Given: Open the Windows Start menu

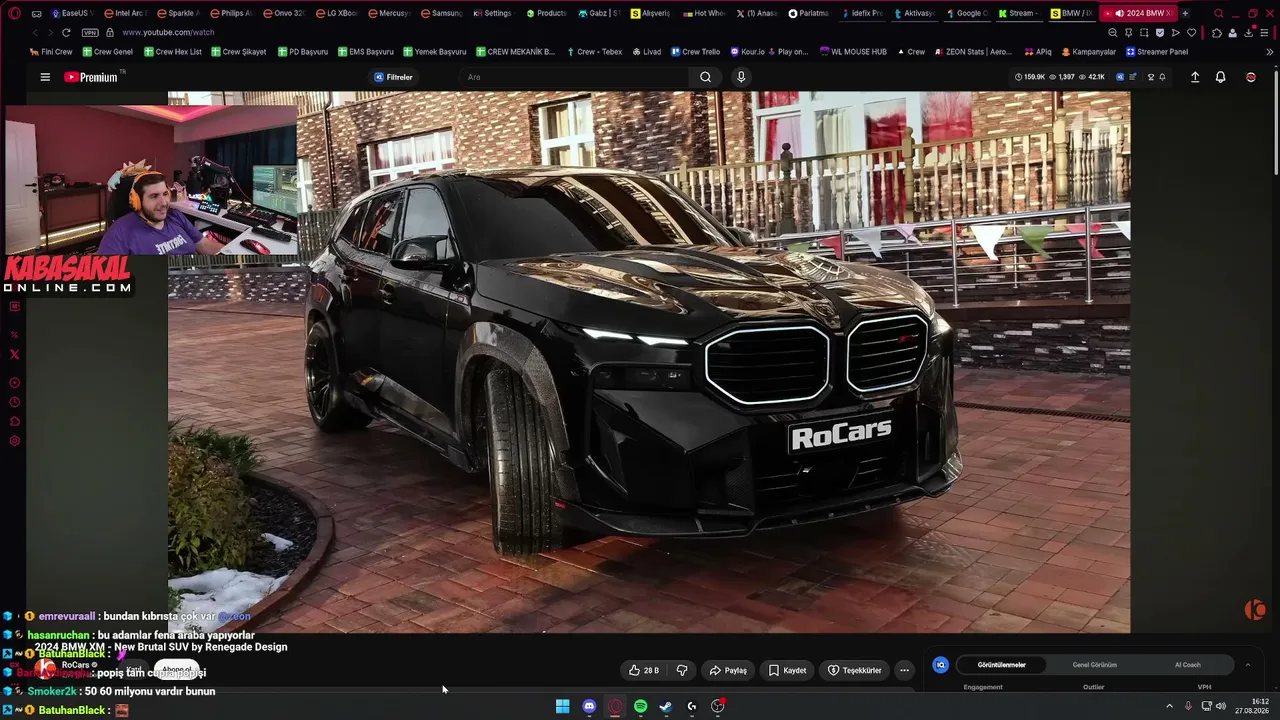Looking at the screenshot, I should [563, 706].
